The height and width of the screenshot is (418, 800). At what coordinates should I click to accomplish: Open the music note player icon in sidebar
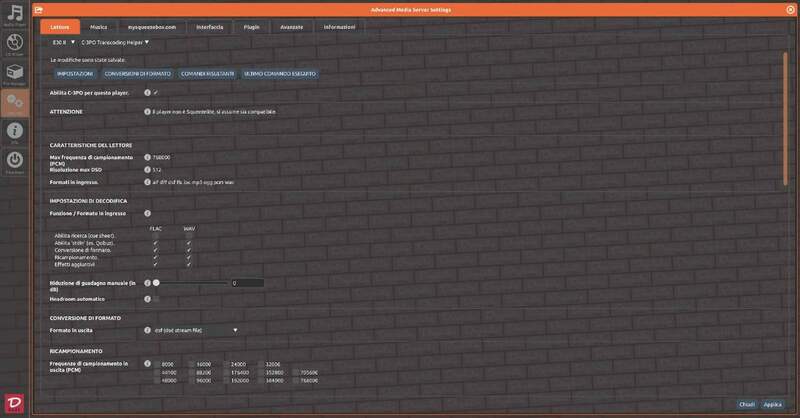click(15, 15)
